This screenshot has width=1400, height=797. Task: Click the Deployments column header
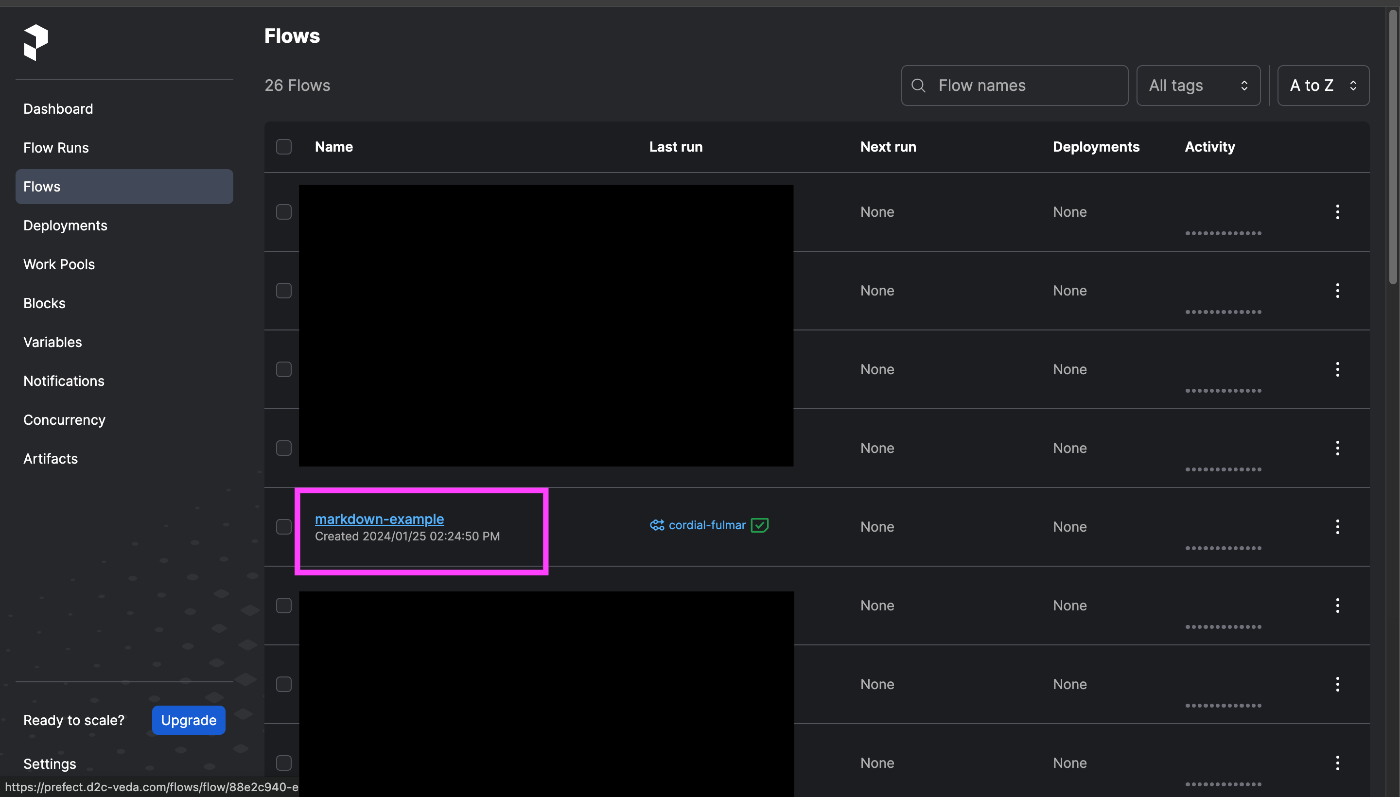(x=1096, y=147)
